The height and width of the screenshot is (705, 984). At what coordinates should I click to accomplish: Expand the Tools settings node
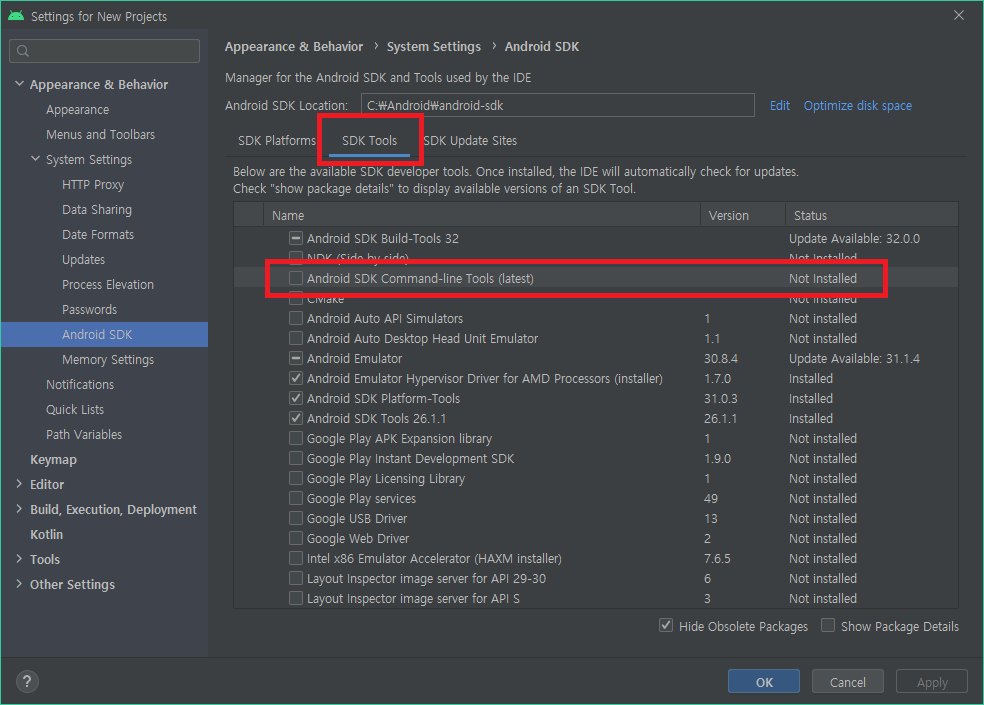click(x=19, y=559)
